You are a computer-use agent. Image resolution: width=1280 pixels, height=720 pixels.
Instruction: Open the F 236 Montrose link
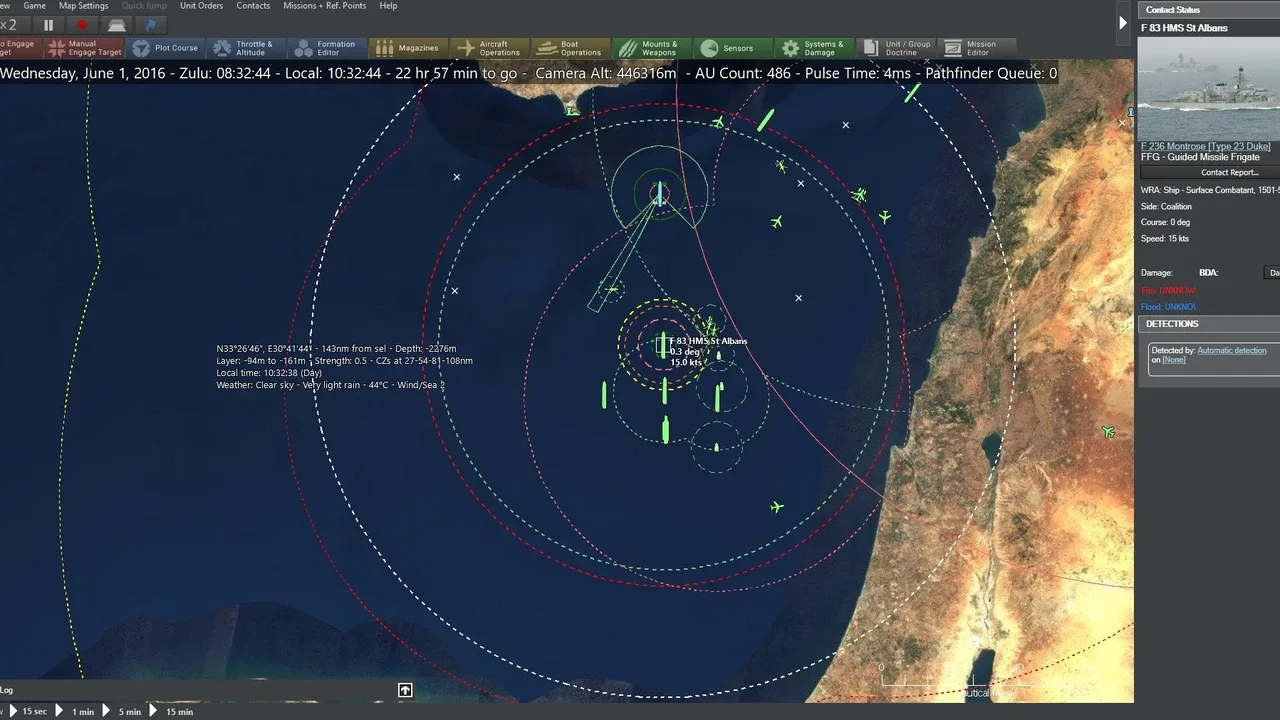1205,146
